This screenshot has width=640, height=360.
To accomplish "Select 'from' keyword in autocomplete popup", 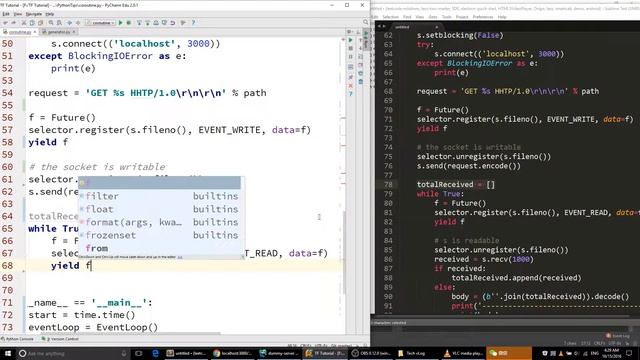I will [x=160, y=248].
